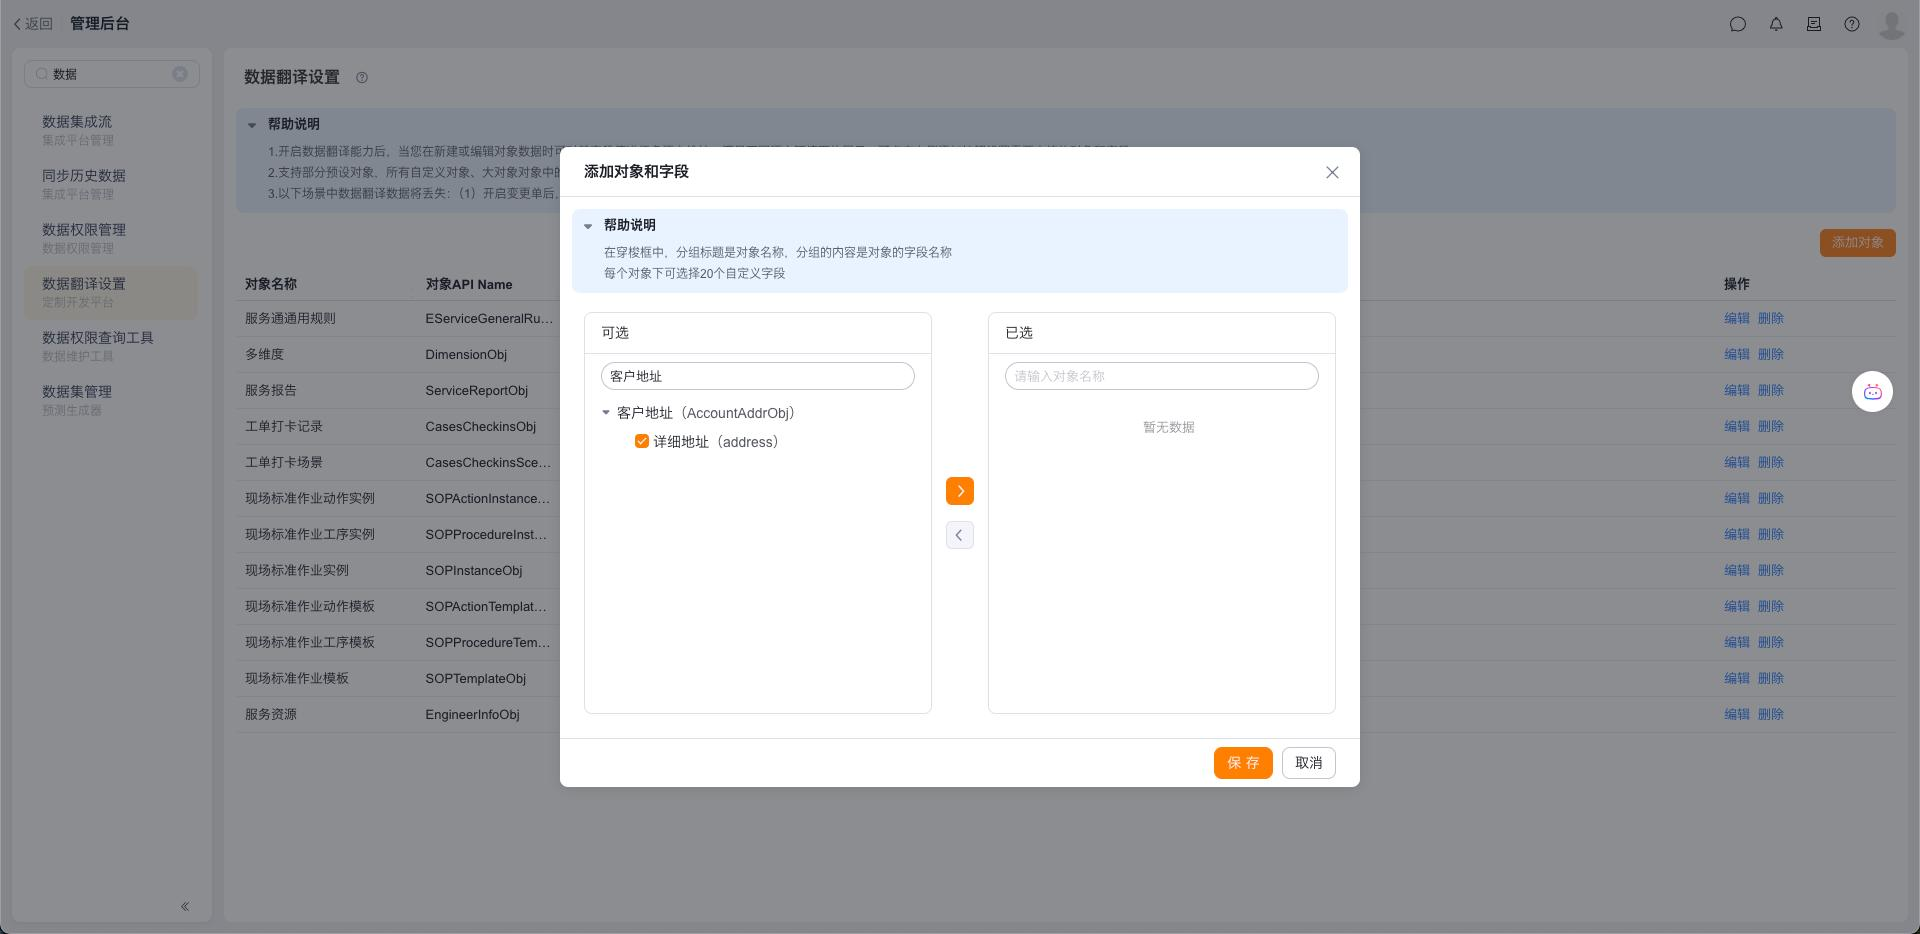This screenshot has width=1920, height=934.
Task: Open 数据权限管理 in the sidebar
Action: click(x=84, y=230)
